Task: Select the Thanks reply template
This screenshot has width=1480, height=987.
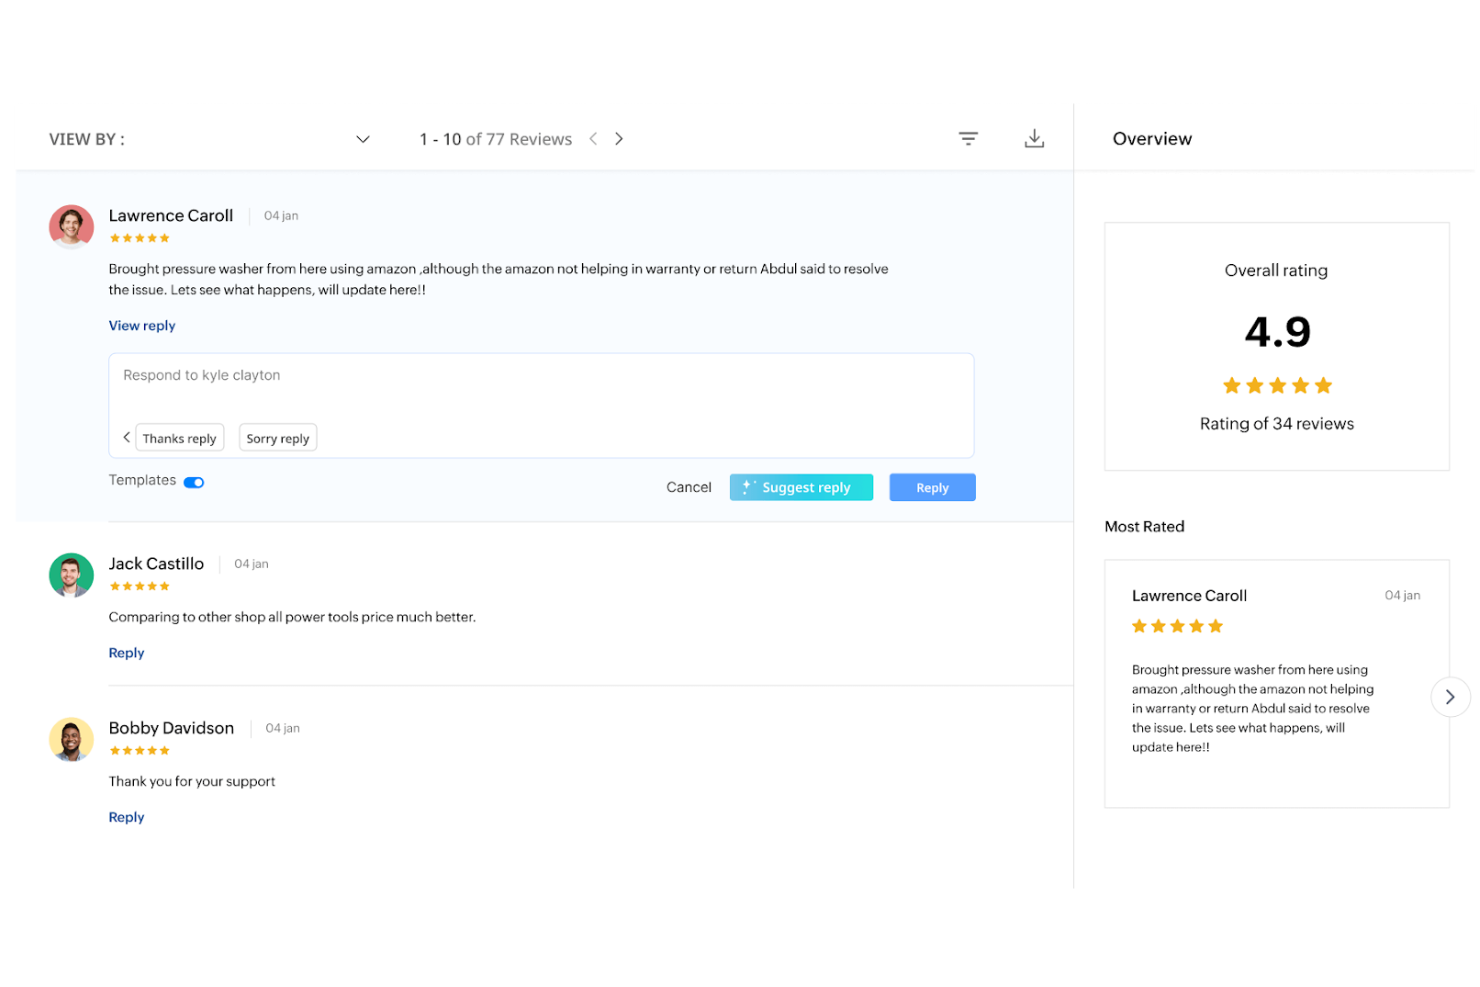Action: point(179,437)
